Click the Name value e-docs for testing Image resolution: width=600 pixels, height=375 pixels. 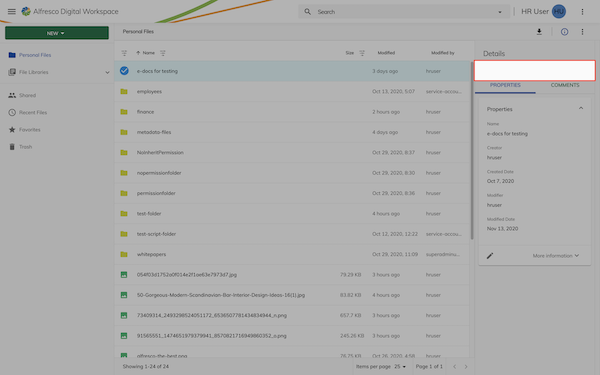(x=507, y=134)
